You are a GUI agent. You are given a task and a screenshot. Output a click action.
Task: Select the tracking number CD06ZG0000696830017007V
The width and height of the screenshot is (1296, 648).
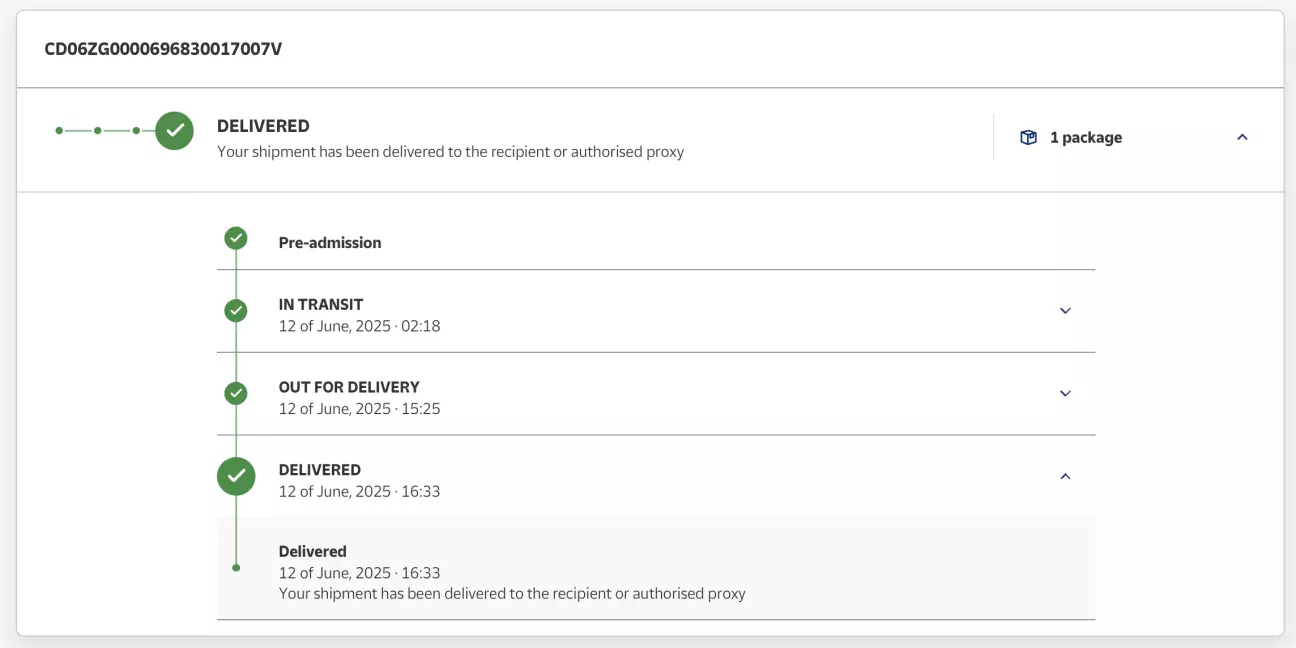pos(163,48)
